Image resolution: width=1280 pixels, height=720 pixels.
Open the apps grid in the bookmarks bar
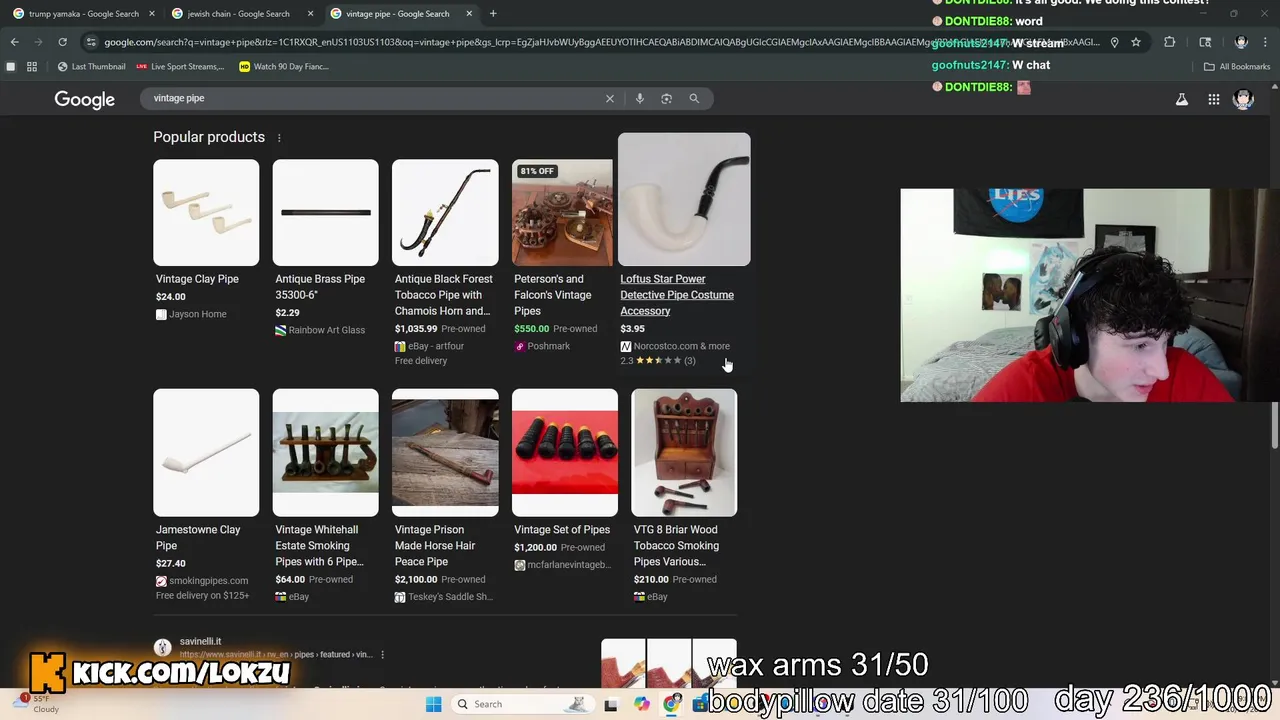(x=32, y=66)
